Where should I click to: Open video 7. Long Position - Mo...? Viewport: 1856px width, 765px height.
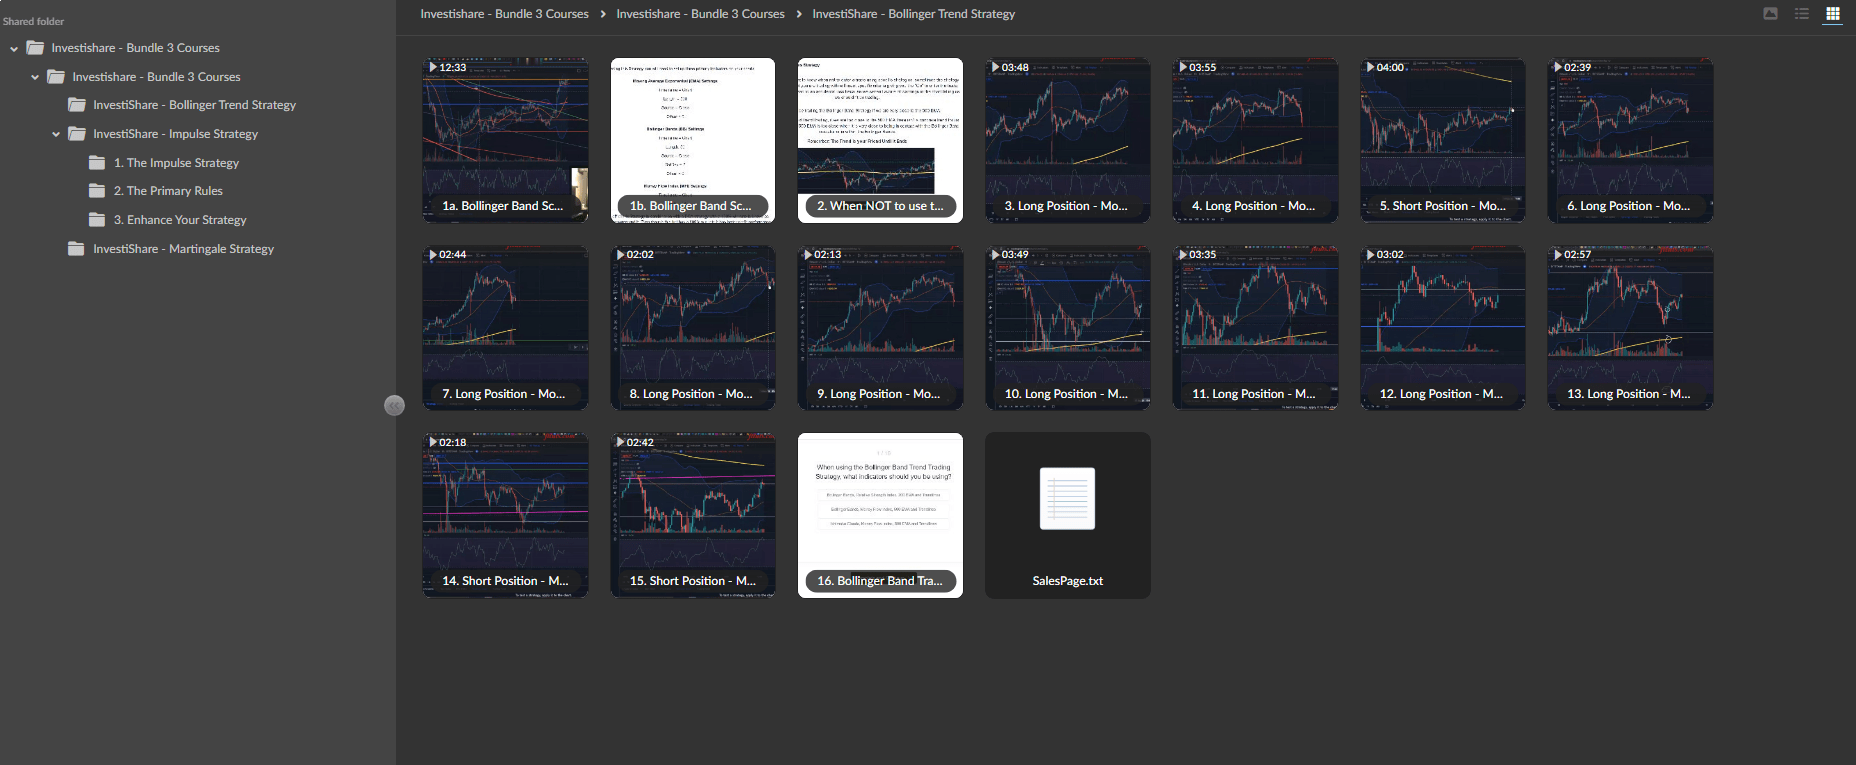coord(505,328)
